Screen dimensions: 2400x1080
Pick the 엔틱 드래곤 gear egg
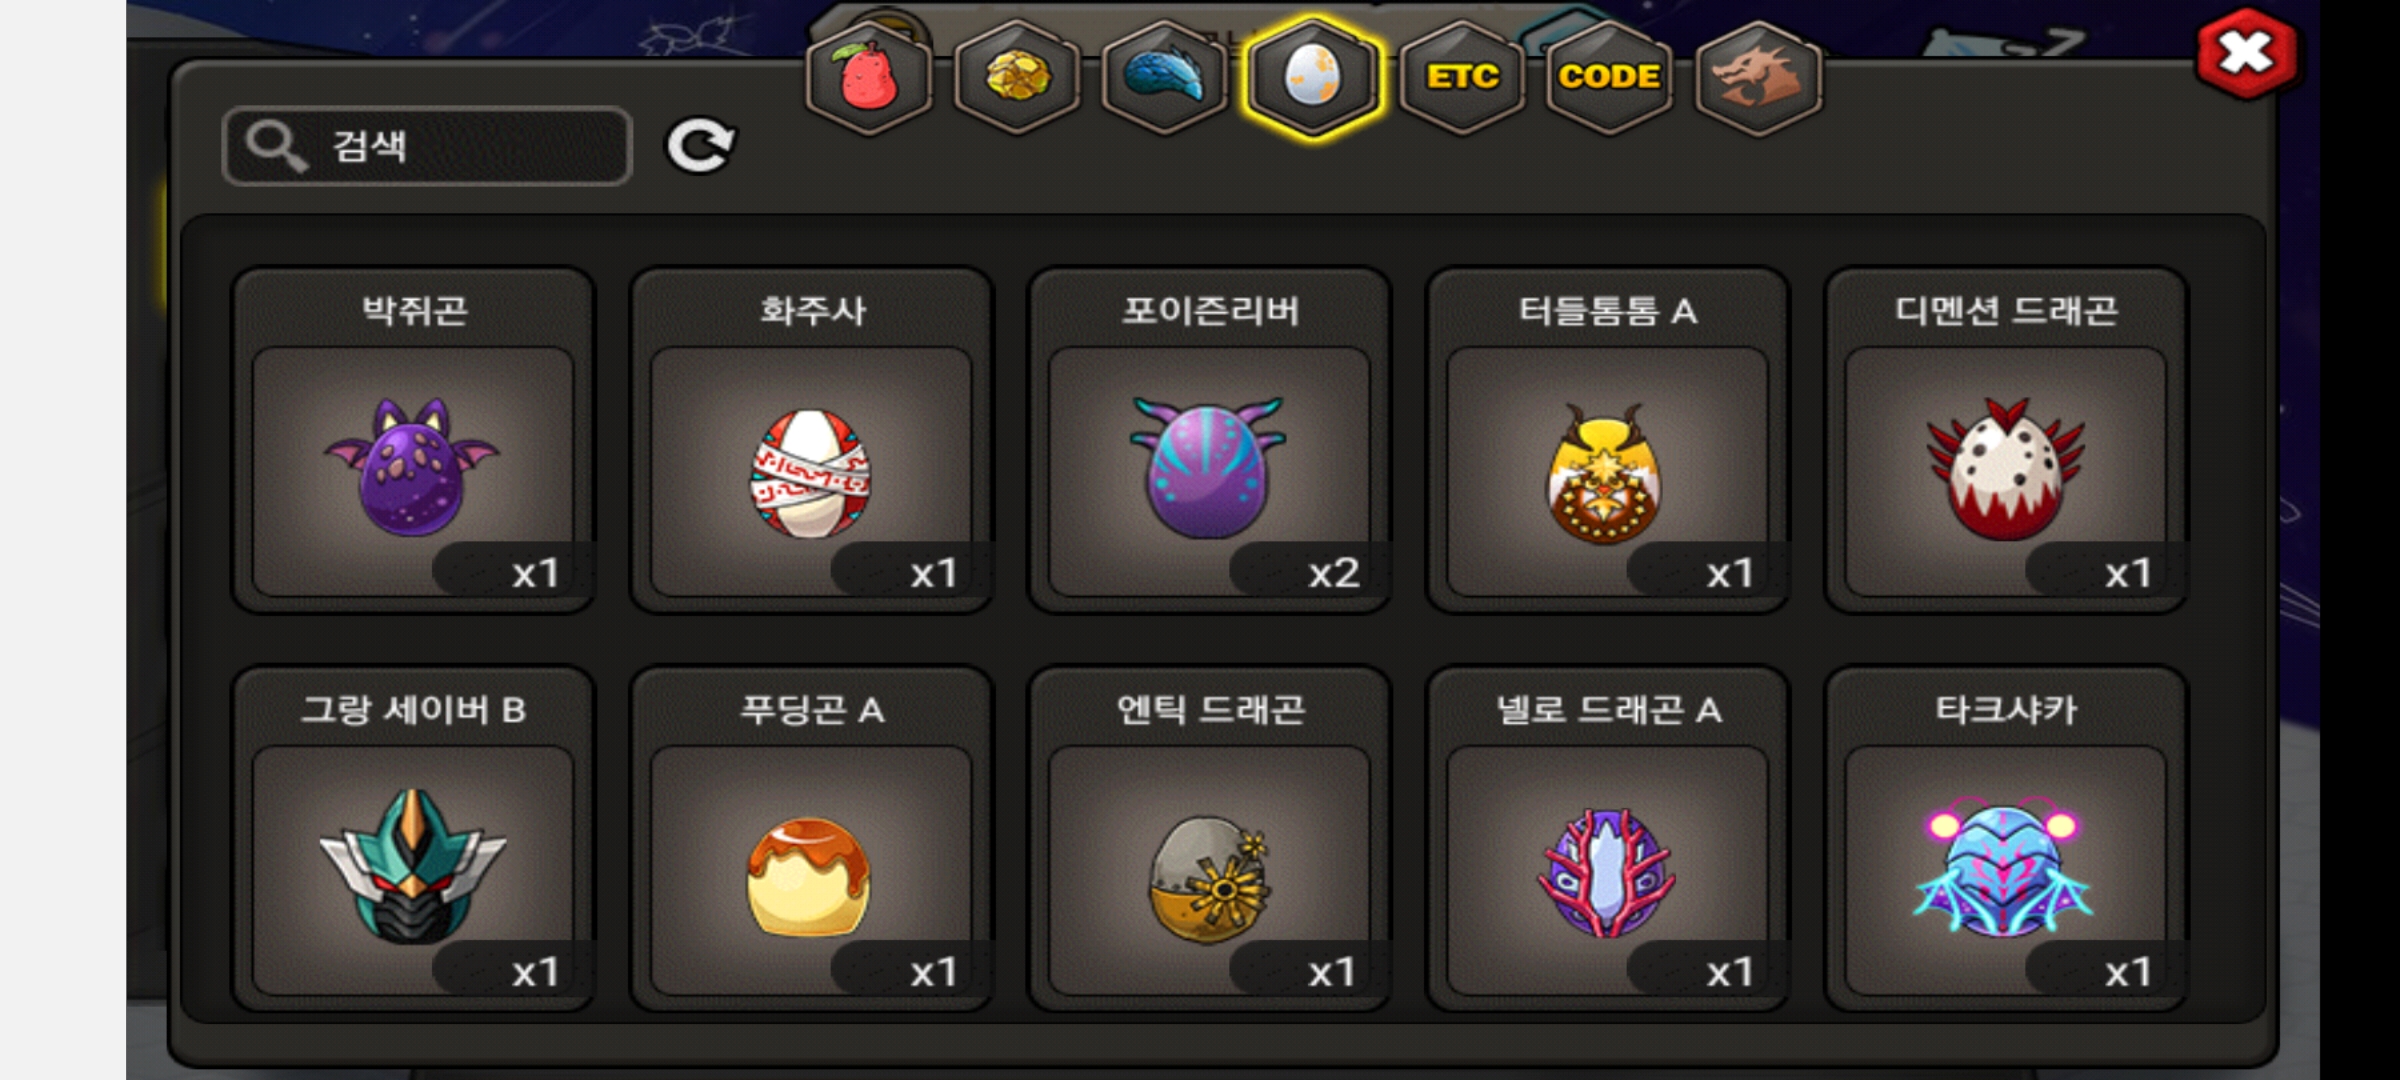click(x=1209, y=839)
